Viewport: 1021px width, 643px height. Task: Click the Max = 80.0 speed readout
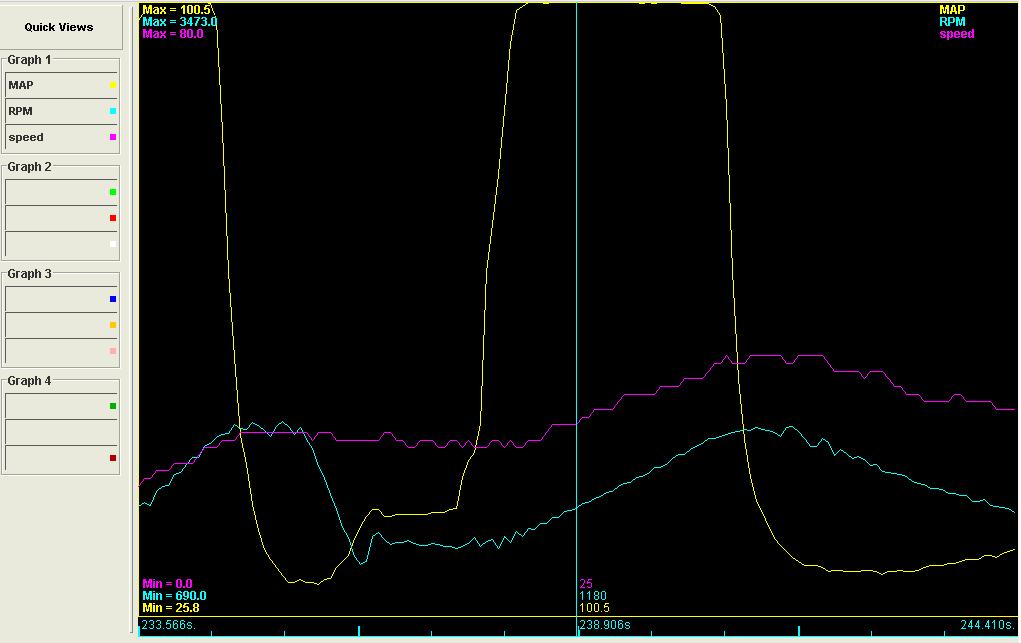(x=173, y=34)
